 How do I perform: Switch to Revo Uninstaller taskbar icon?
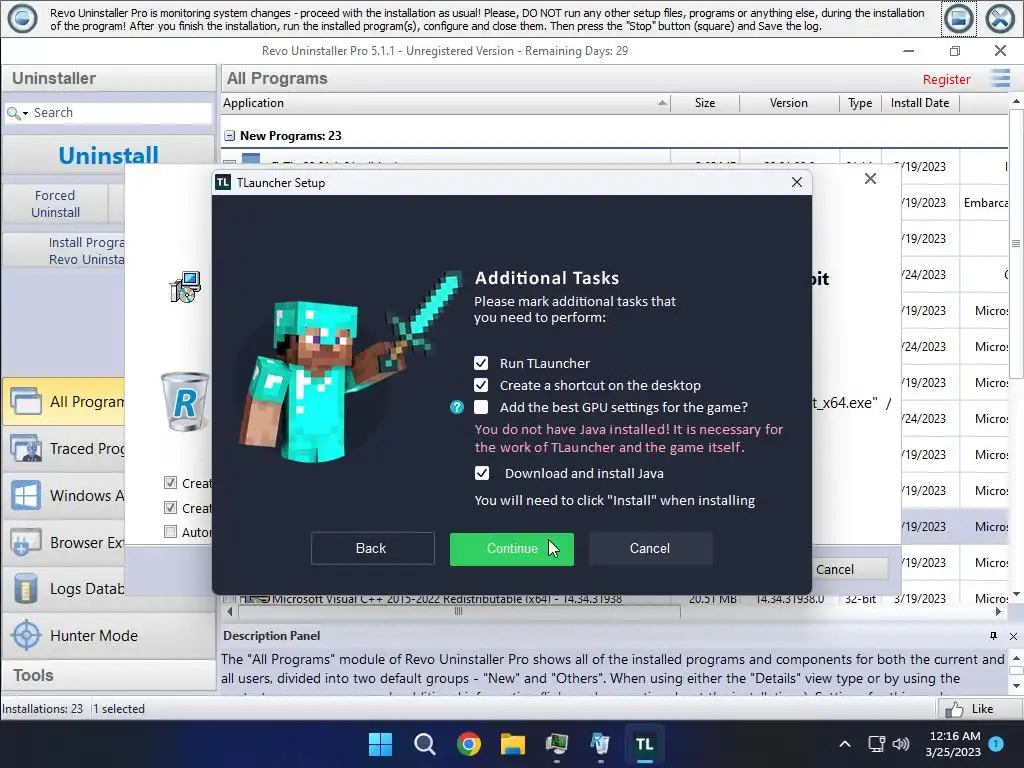600,744
